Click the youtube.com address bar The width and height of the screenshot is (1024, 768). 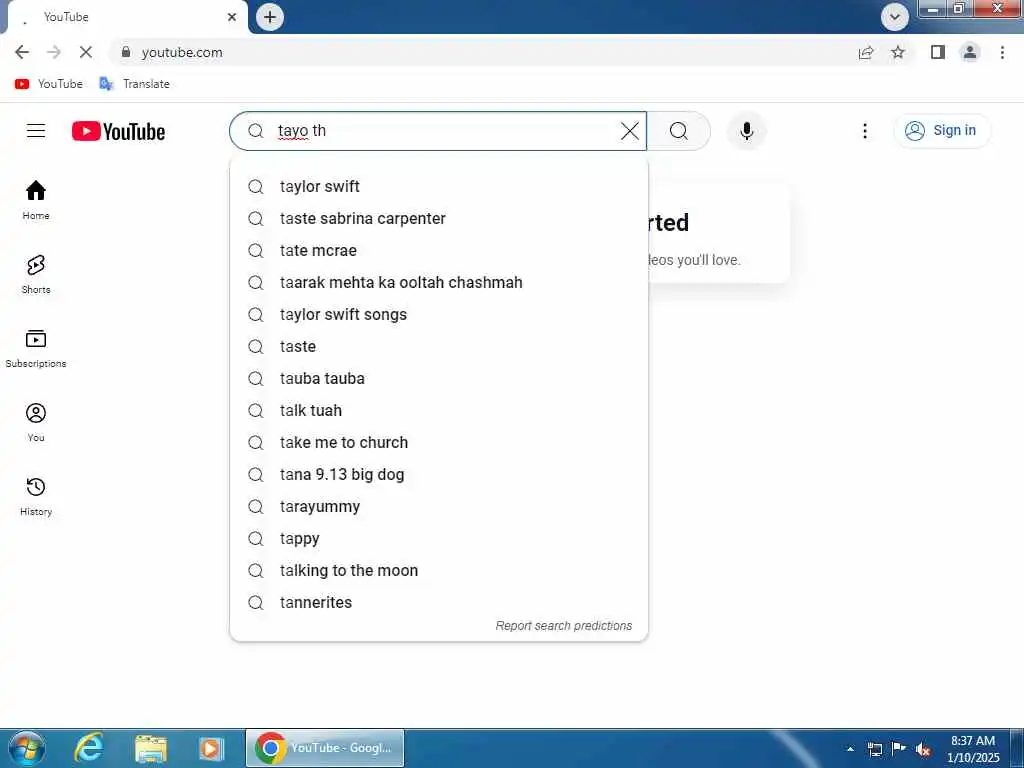483,52
